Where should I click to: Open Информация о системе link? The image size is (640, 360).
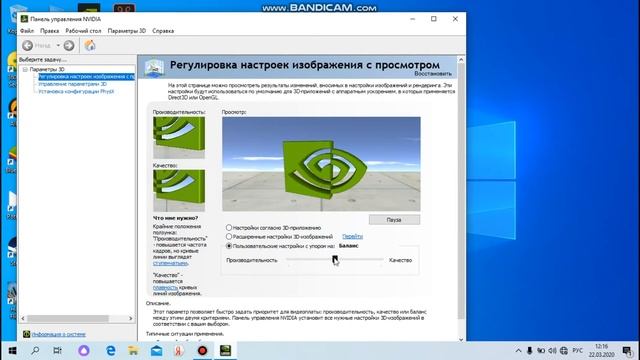click(58, 334)
